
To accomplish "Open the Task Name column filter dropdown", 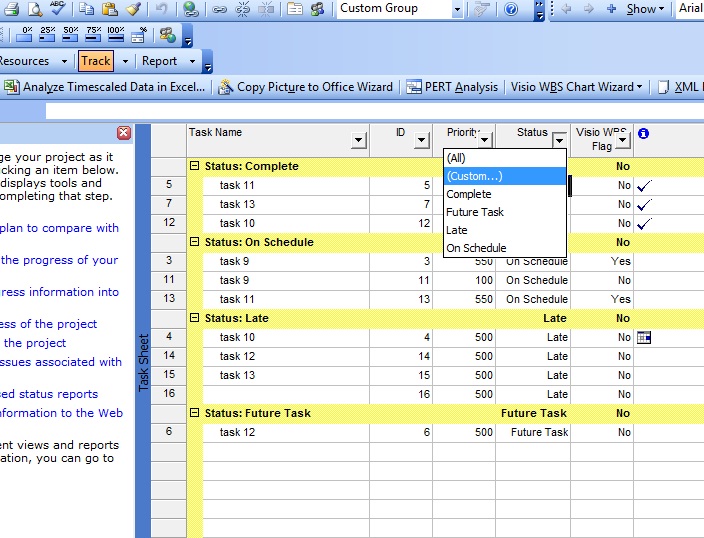I will click(x=358, y=141).
